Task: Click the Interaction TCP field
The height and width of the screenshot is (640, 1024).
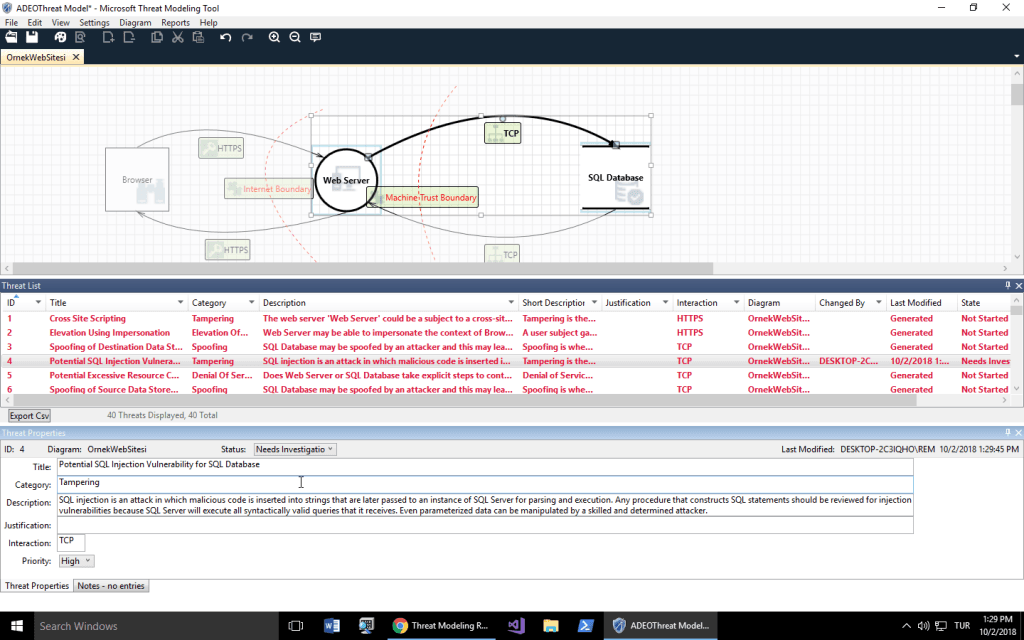Action: [71, 543]
